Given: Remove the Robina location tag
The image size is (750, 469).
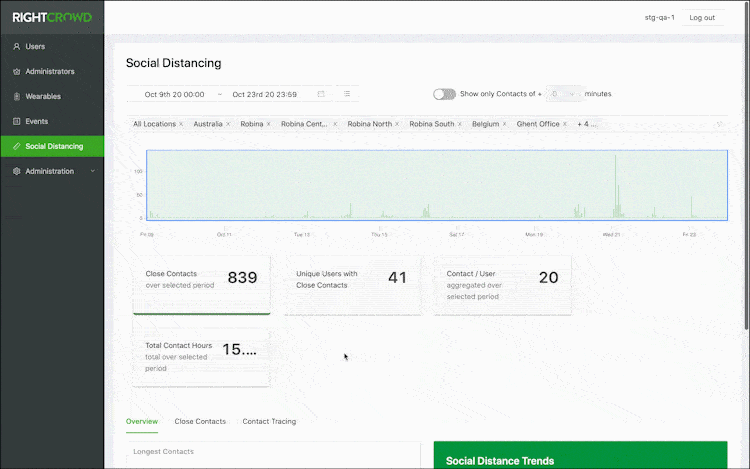Looking at the screenshot, I should (269, 124).
